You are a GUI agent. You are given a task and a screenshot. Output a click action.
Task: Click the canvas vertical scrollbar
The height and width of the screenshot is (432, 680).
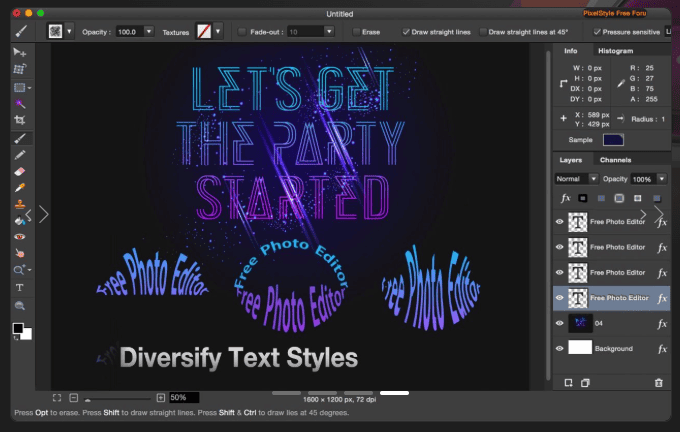coord(548,216)
